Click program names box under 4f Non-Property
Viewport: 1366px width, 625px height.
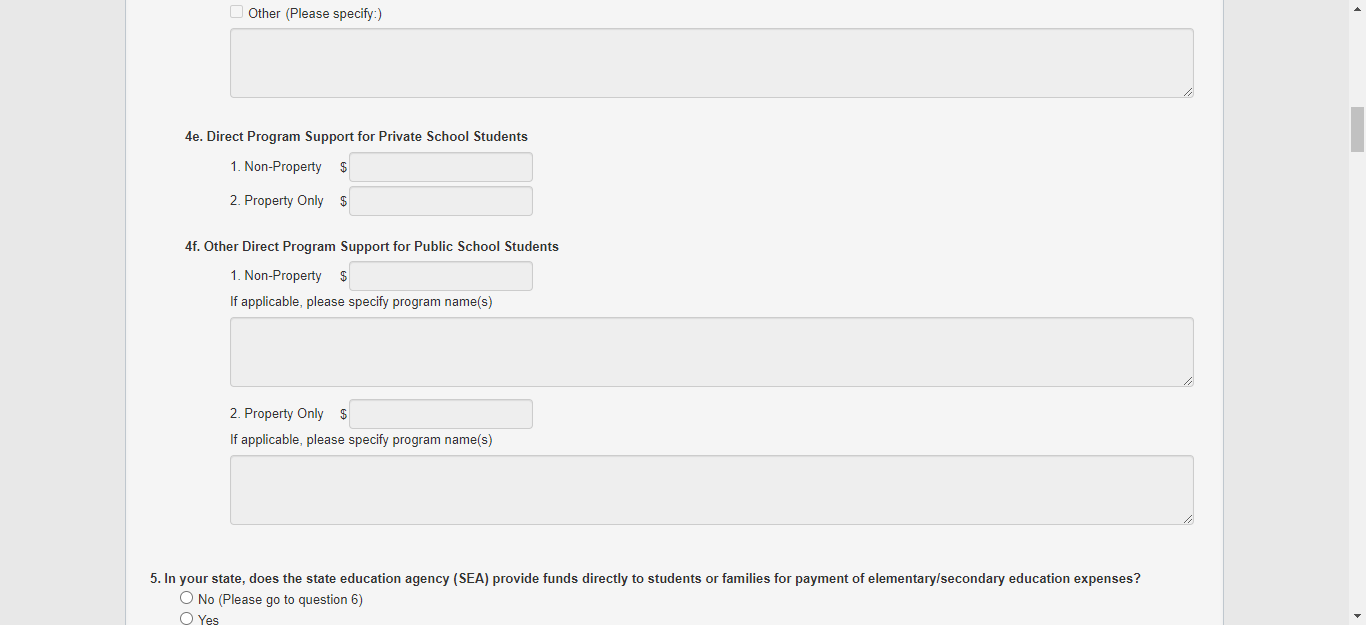click(x=711, y=352)
